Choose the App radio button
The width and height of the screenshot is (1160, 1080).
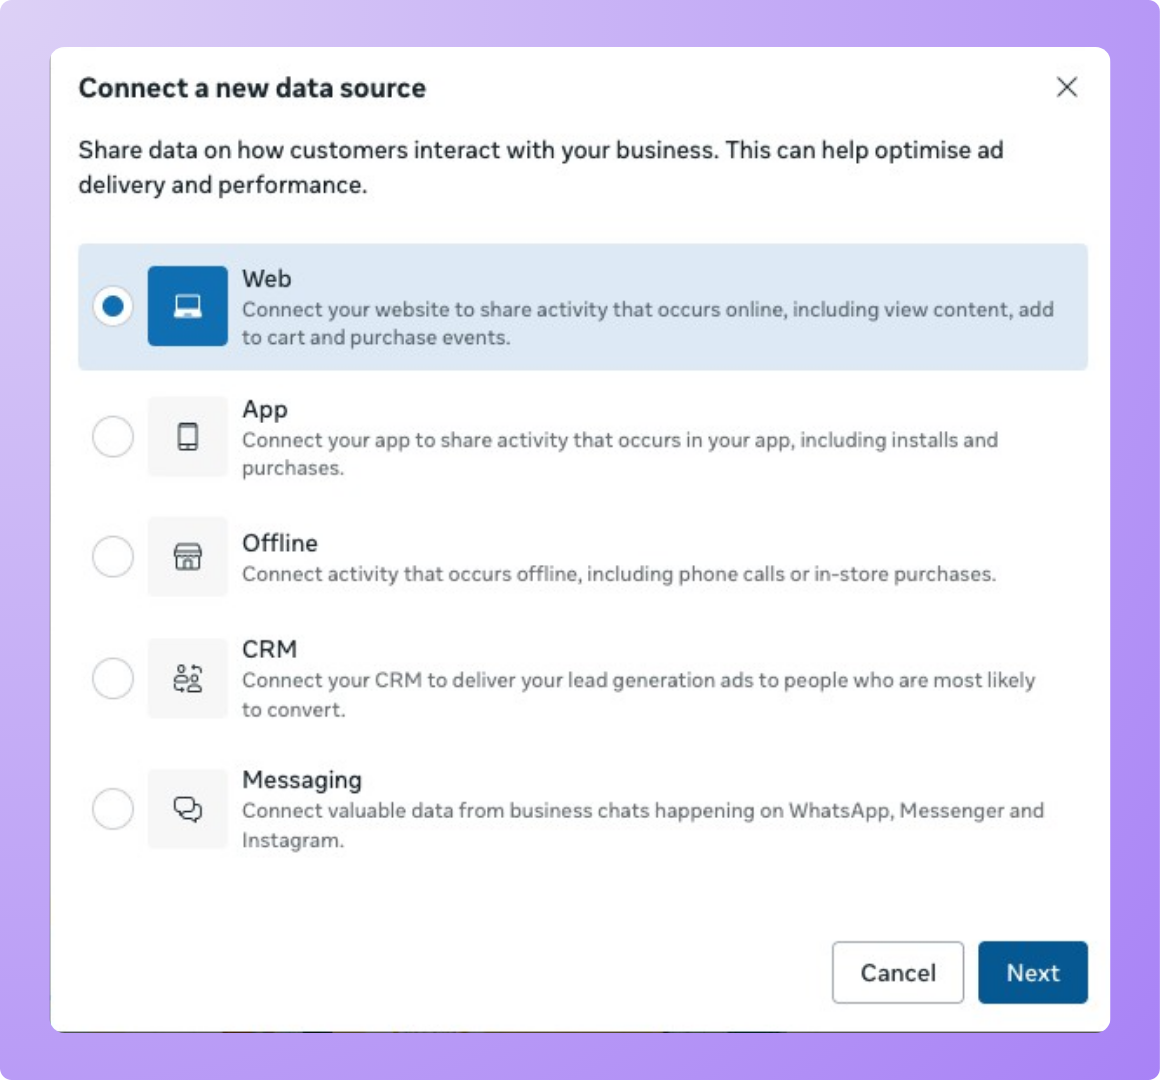click(x=113, y=437)
